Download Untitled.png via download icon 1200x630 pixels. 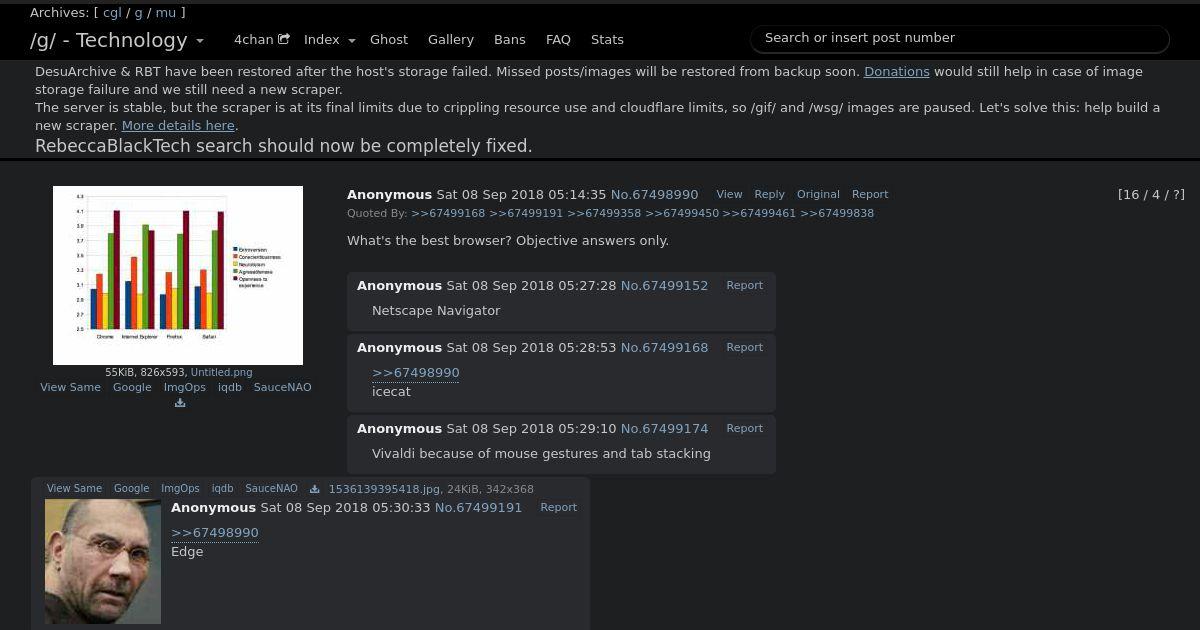coord(180,403)
